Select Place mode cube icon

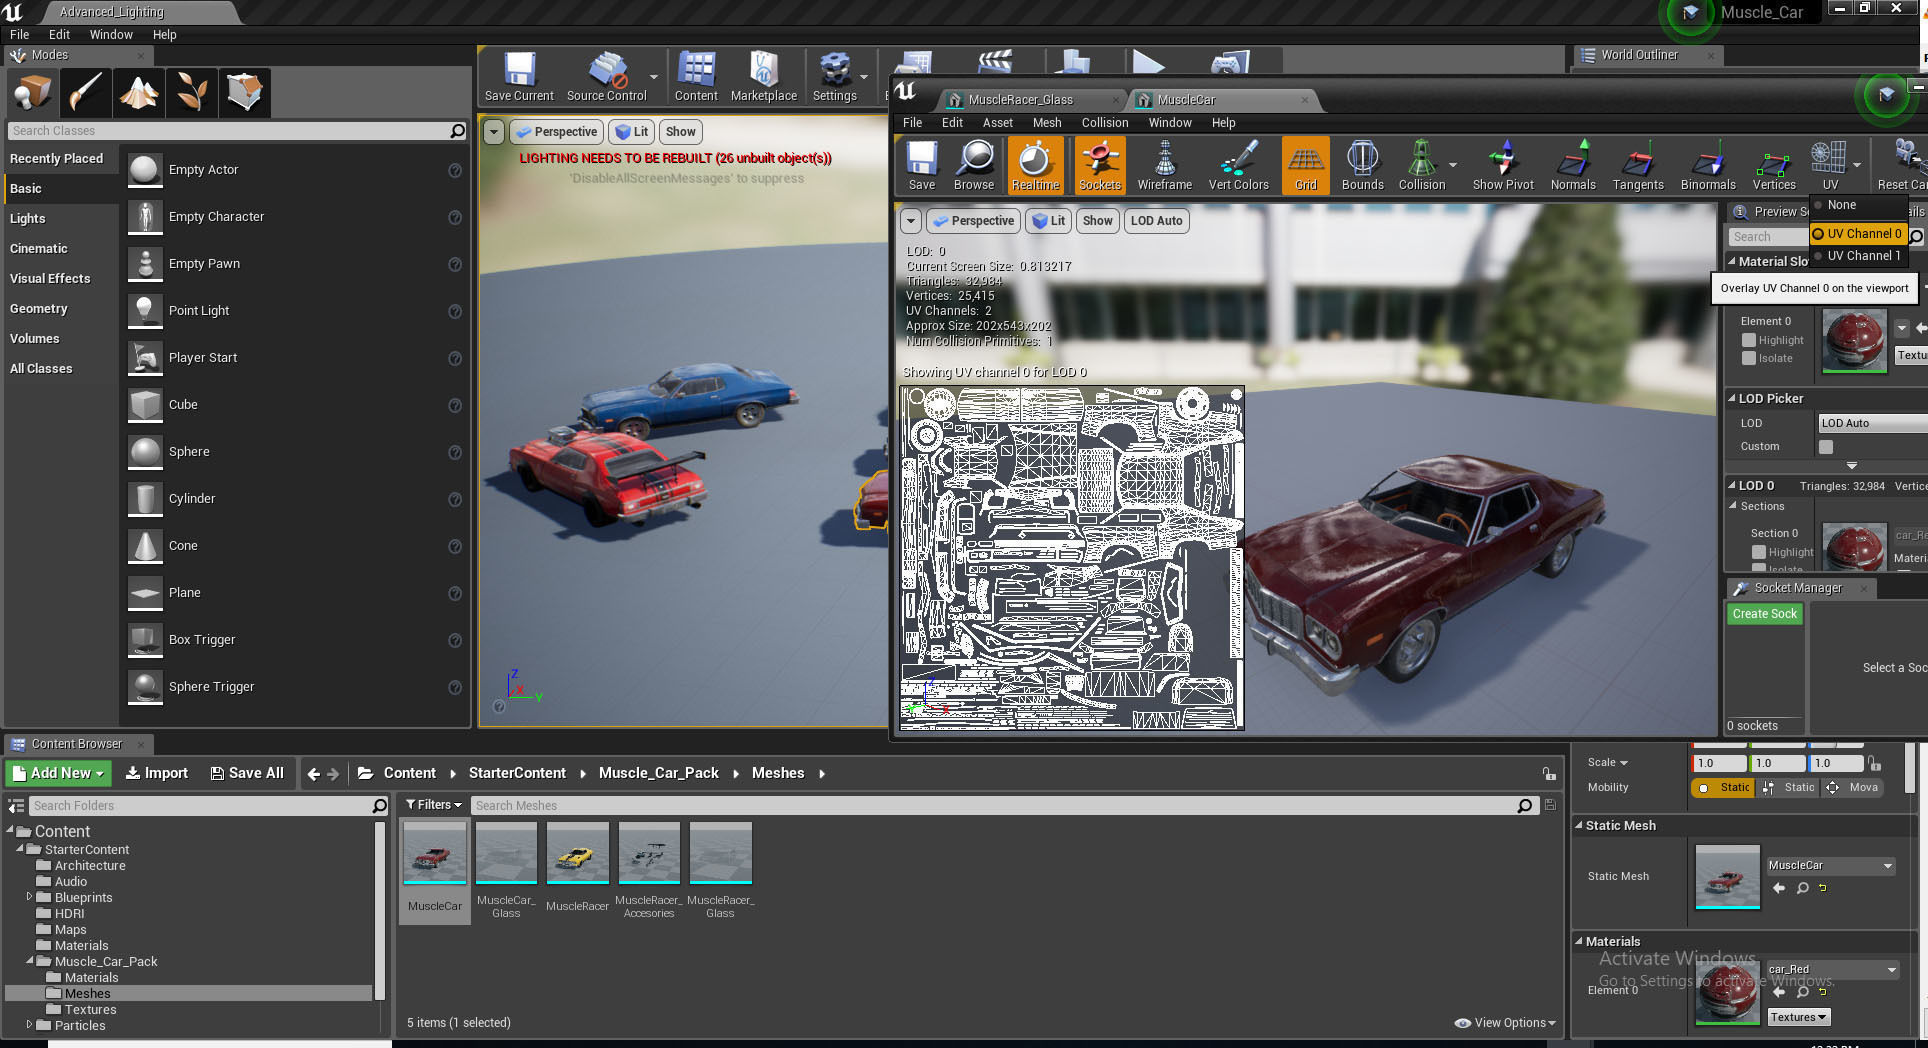pyautogui.click(x=33, y=93)
